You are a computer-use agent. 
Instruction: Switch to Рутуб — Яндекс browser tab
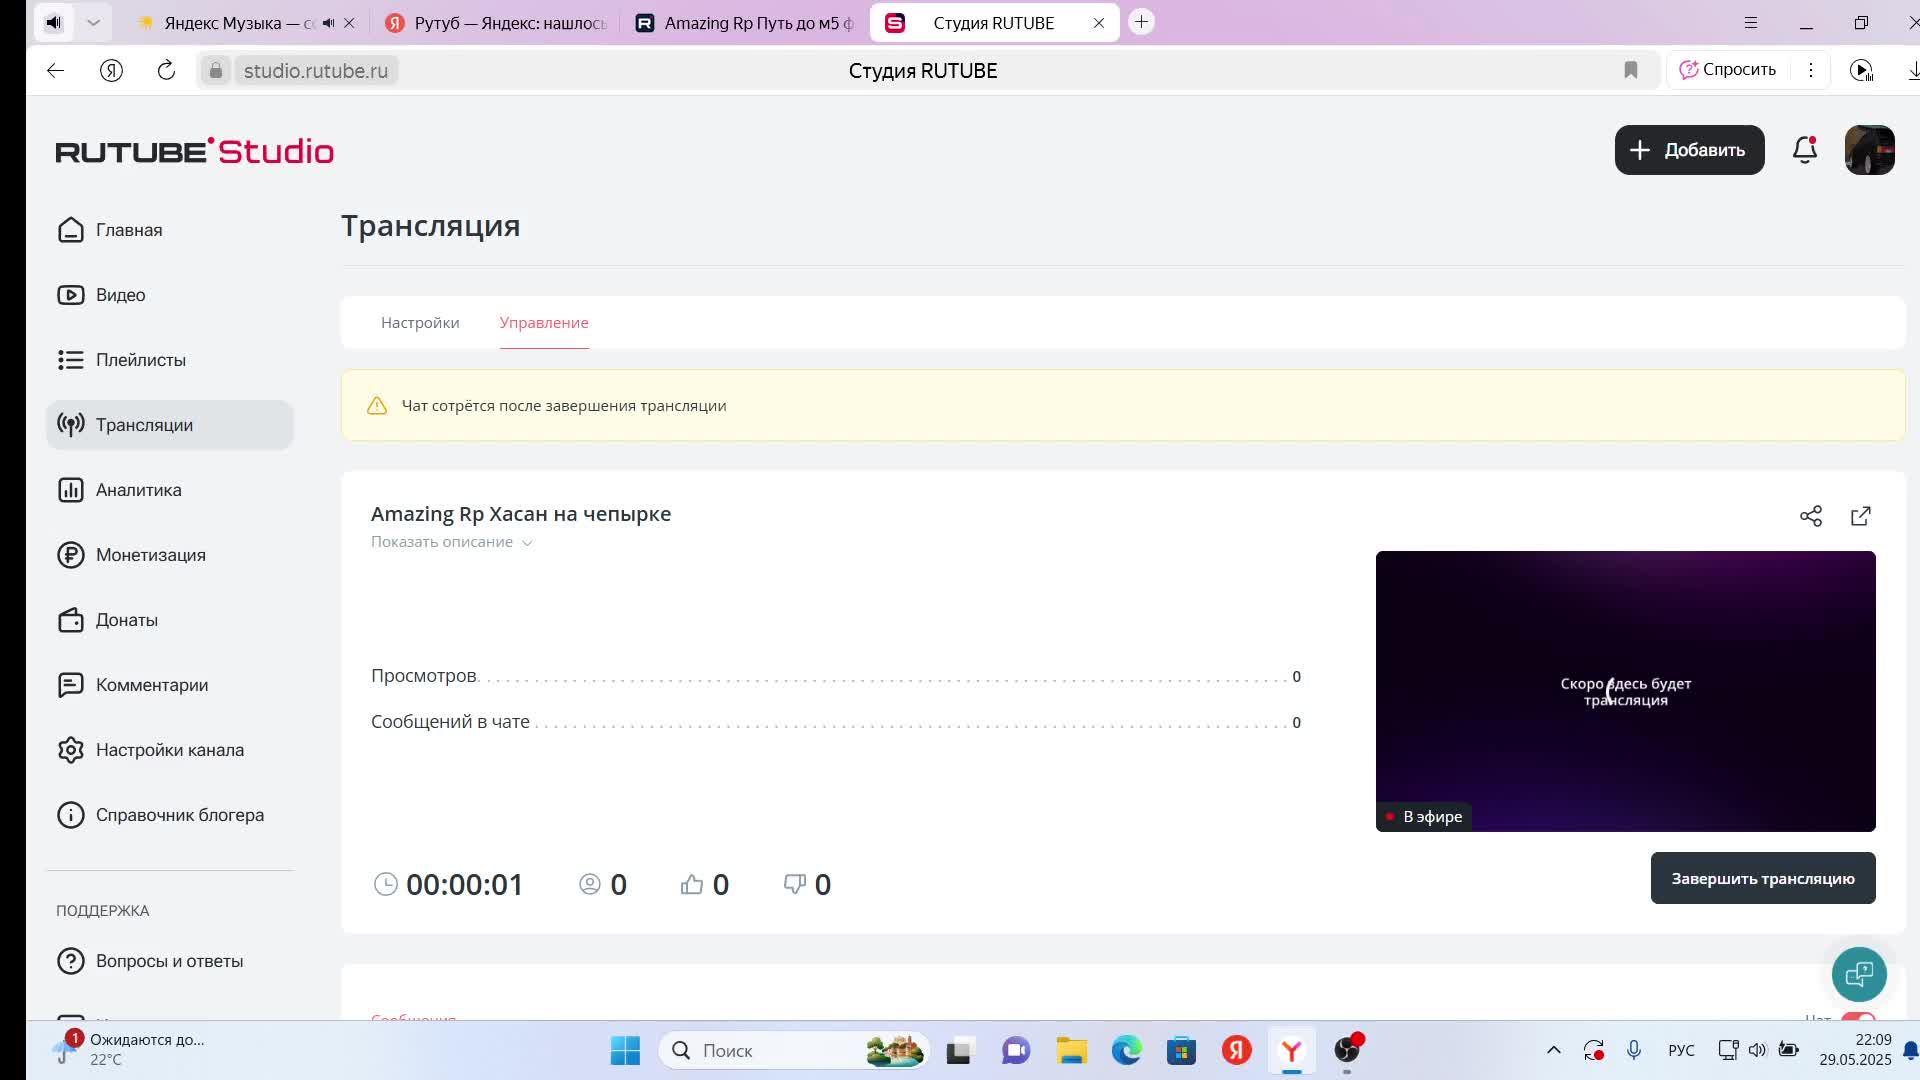tap(496, 23)
